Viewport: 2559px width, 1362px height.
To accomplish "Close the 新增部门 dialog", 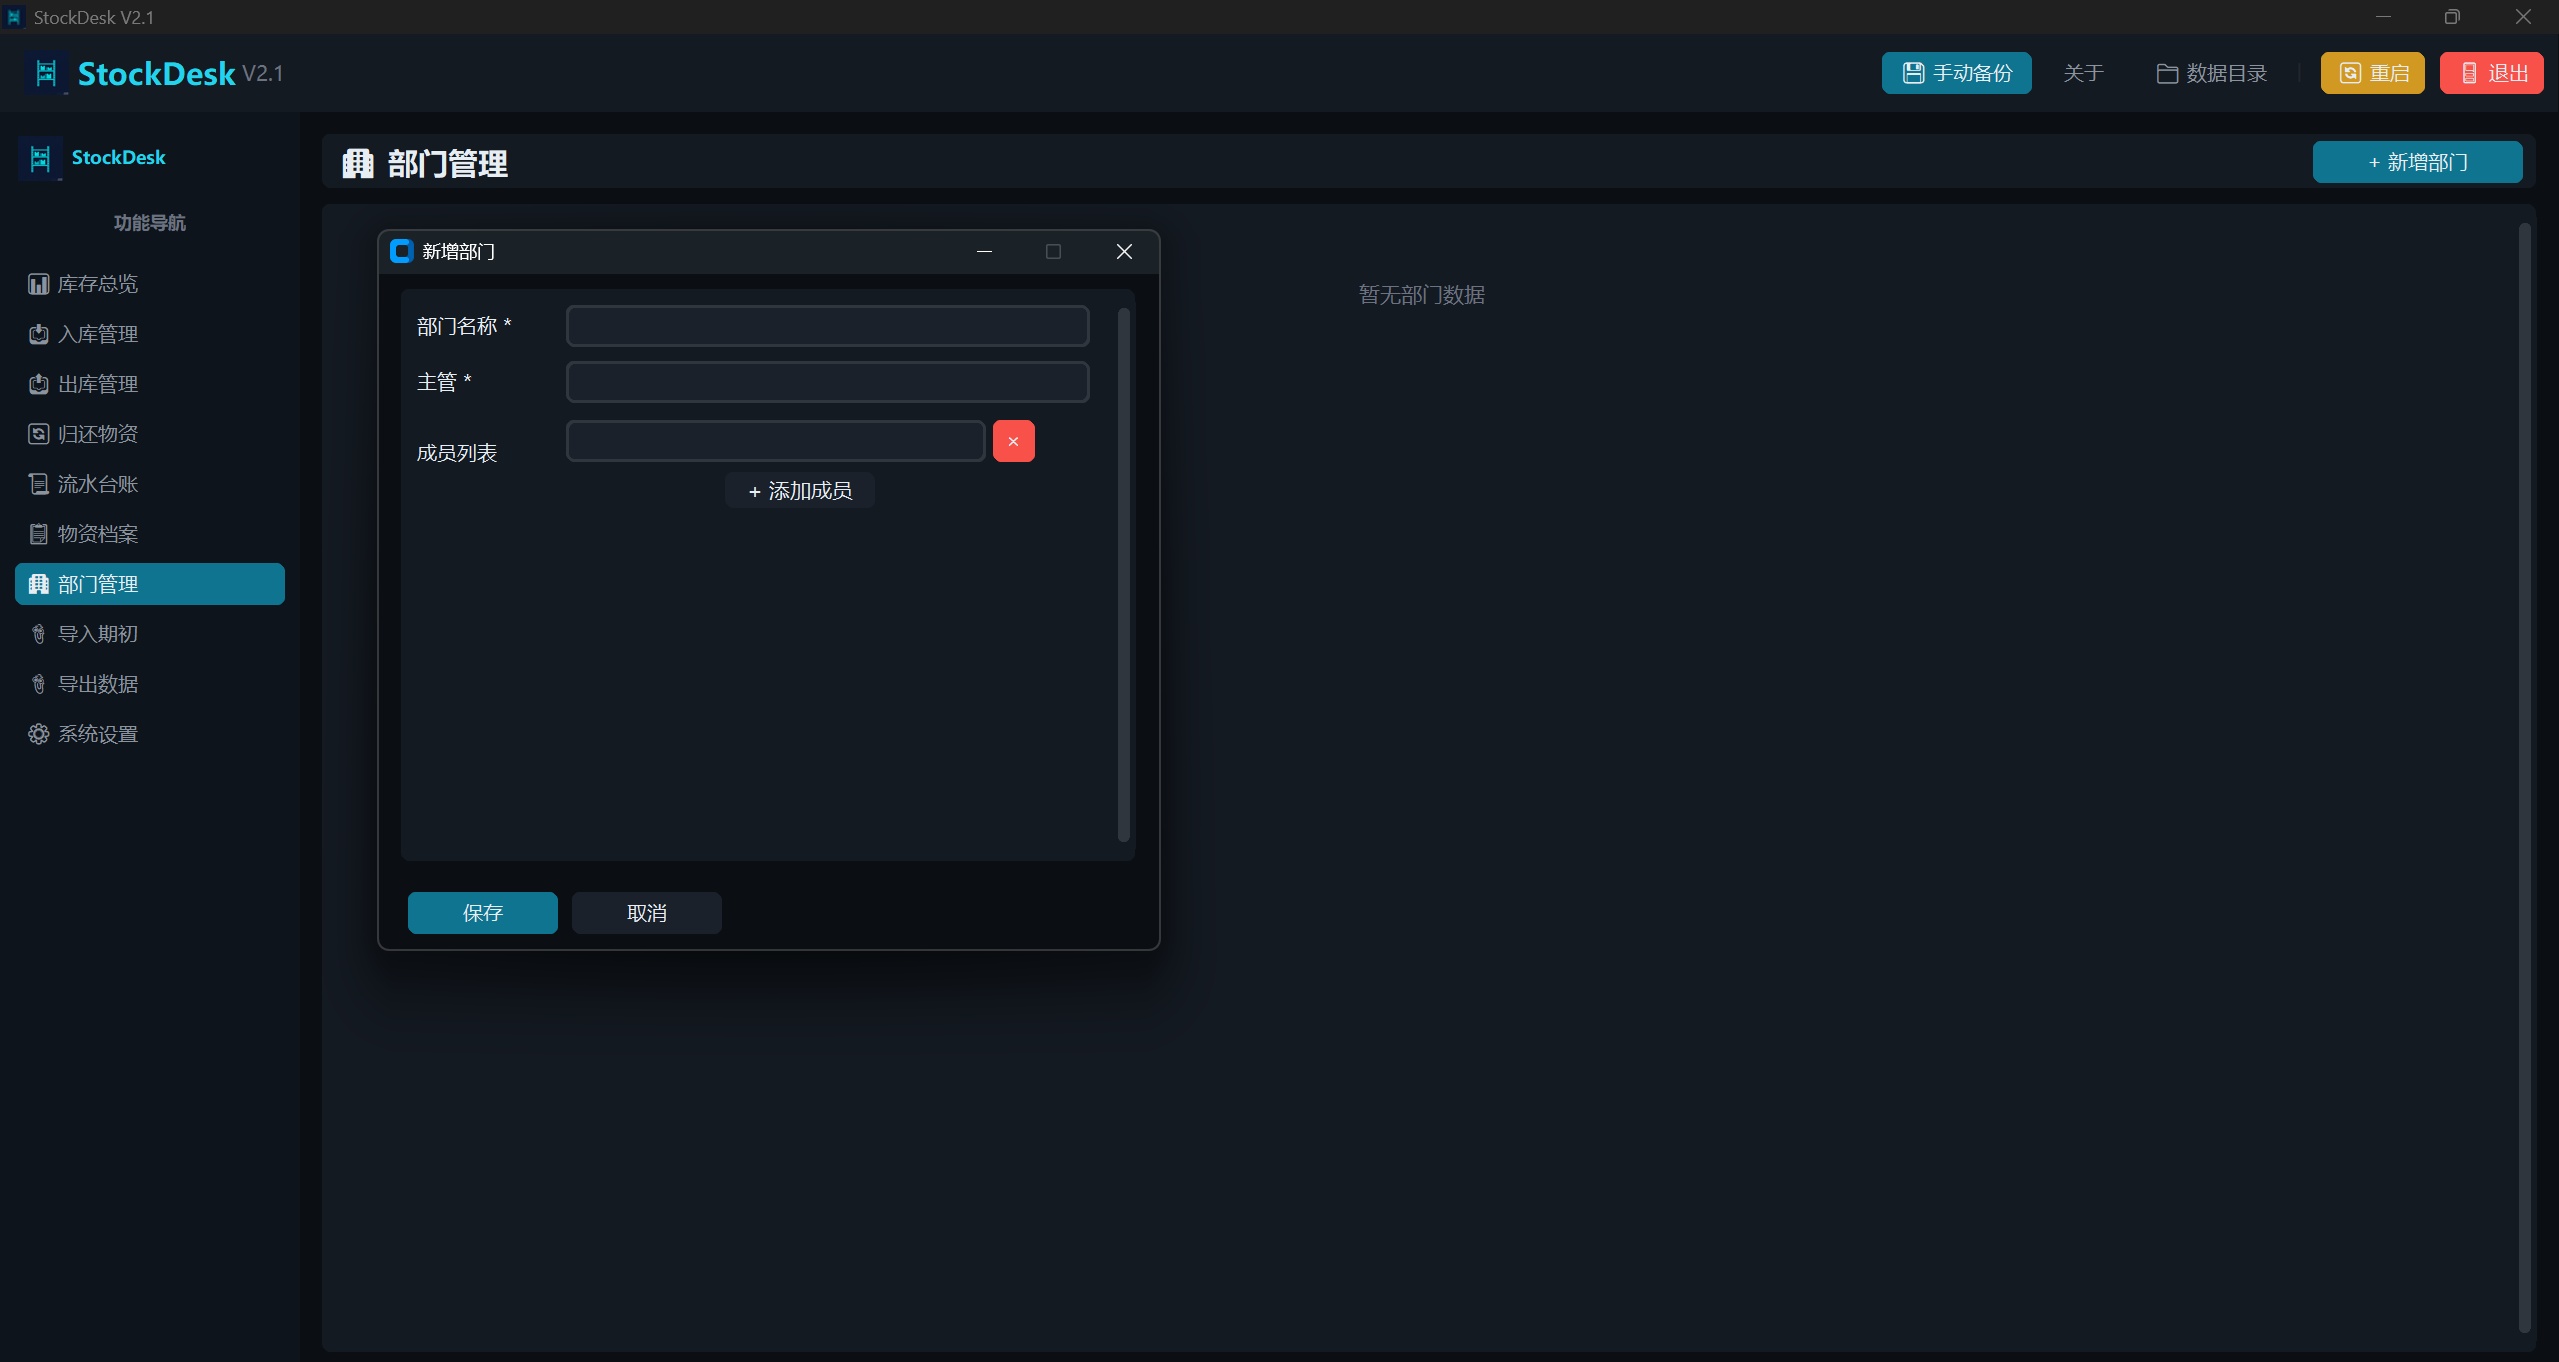I will pyautogui.click(x=1124, y=251).
